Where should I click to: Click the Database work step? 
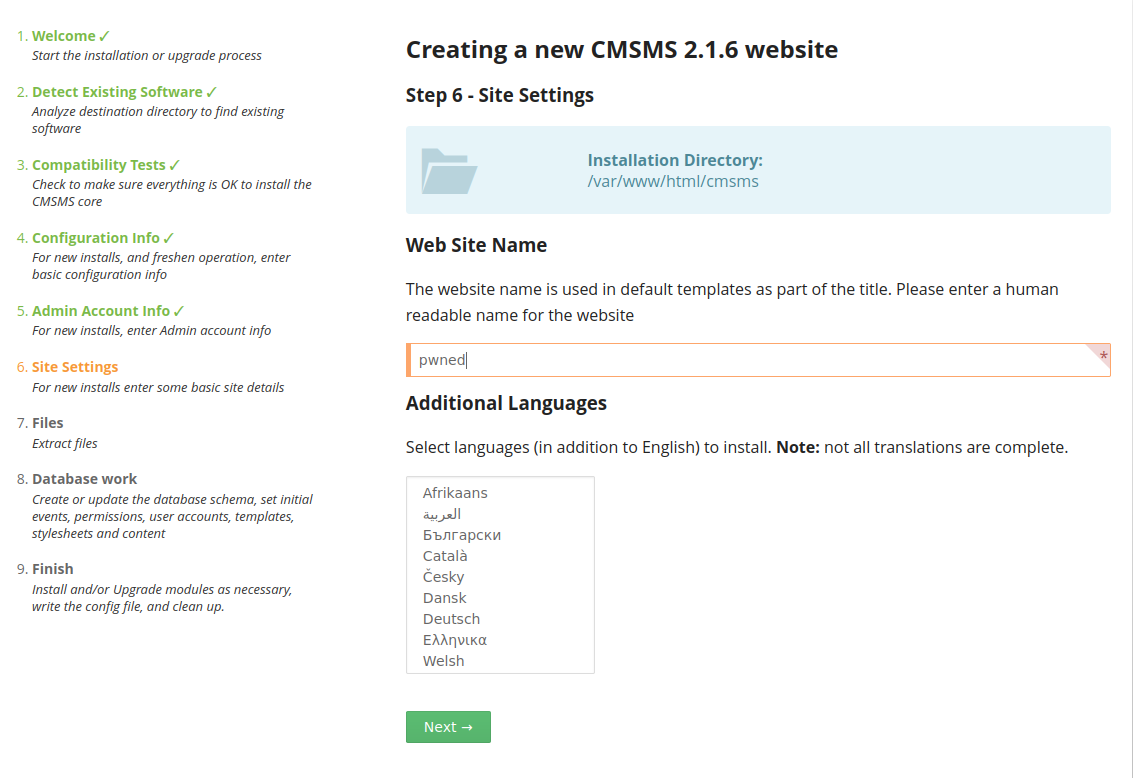84,479
